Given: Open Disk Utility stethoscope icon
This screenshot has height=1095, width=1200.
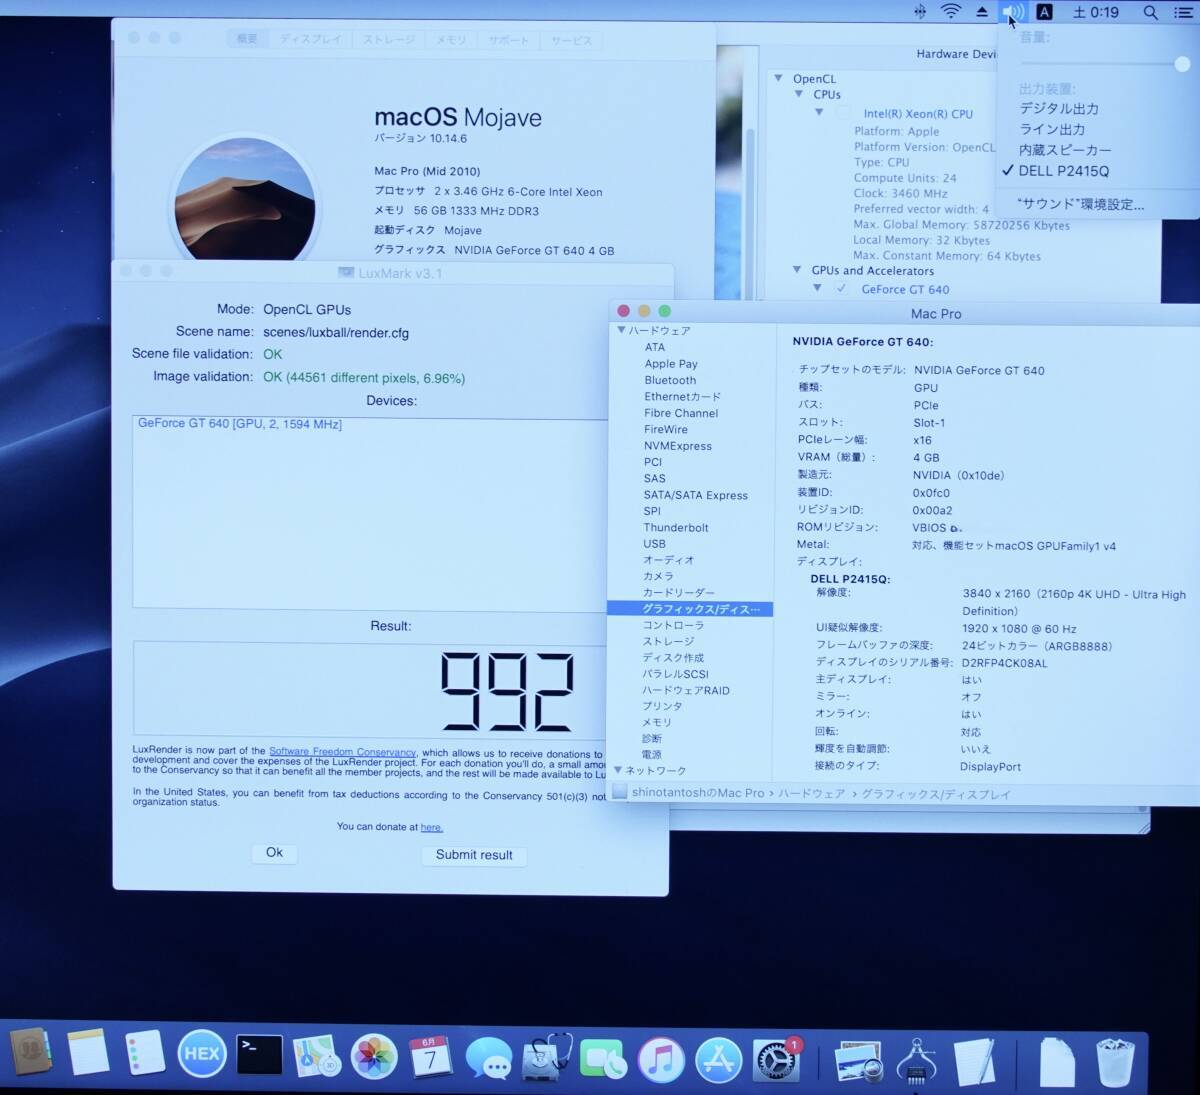Looking at the screenshot, I should [x=547, y=1057].
